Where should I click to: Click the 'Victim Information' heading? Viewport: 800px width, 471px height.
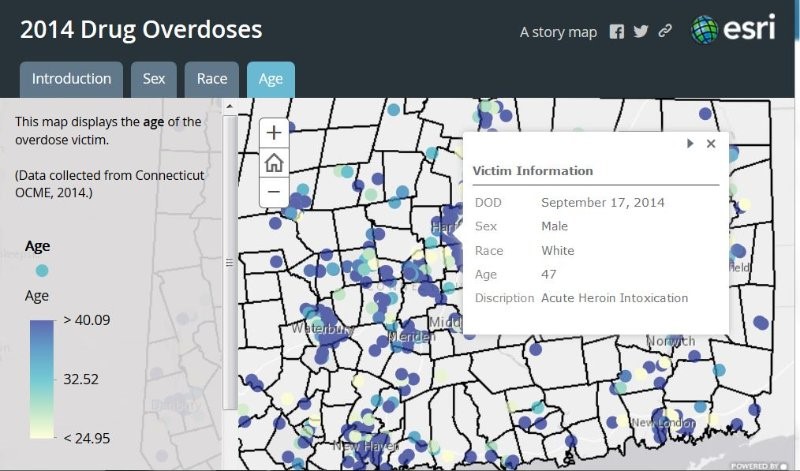pos(533,171)
